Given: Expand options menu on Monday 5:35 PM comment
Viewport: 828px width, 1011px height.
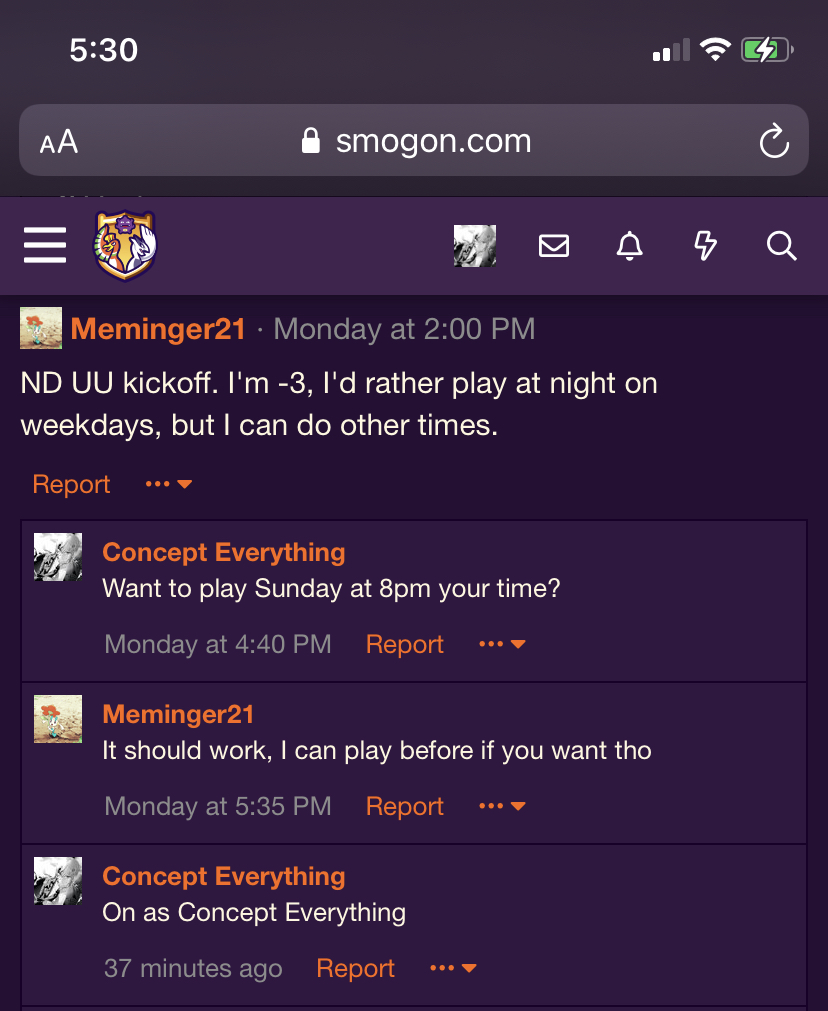Looking at the screenshot, I should click(x=502, y=805).
